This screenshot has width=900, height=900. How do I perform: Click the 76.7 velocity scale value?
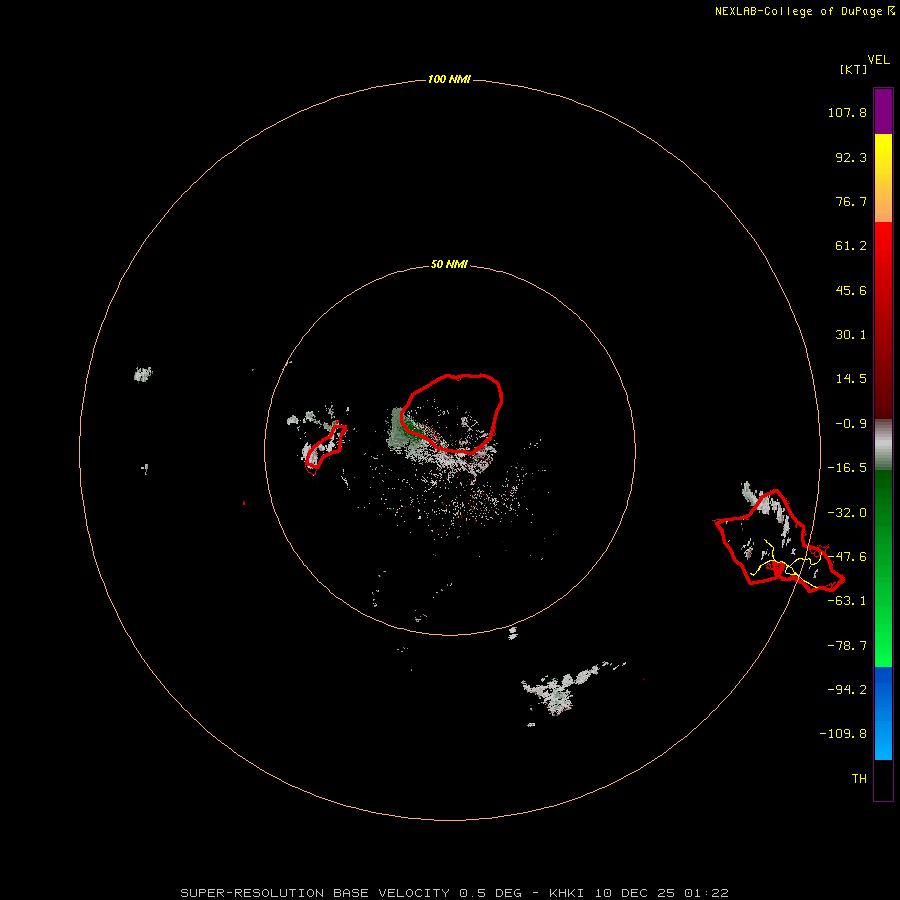pyautogui.click(x=851, y=201)
